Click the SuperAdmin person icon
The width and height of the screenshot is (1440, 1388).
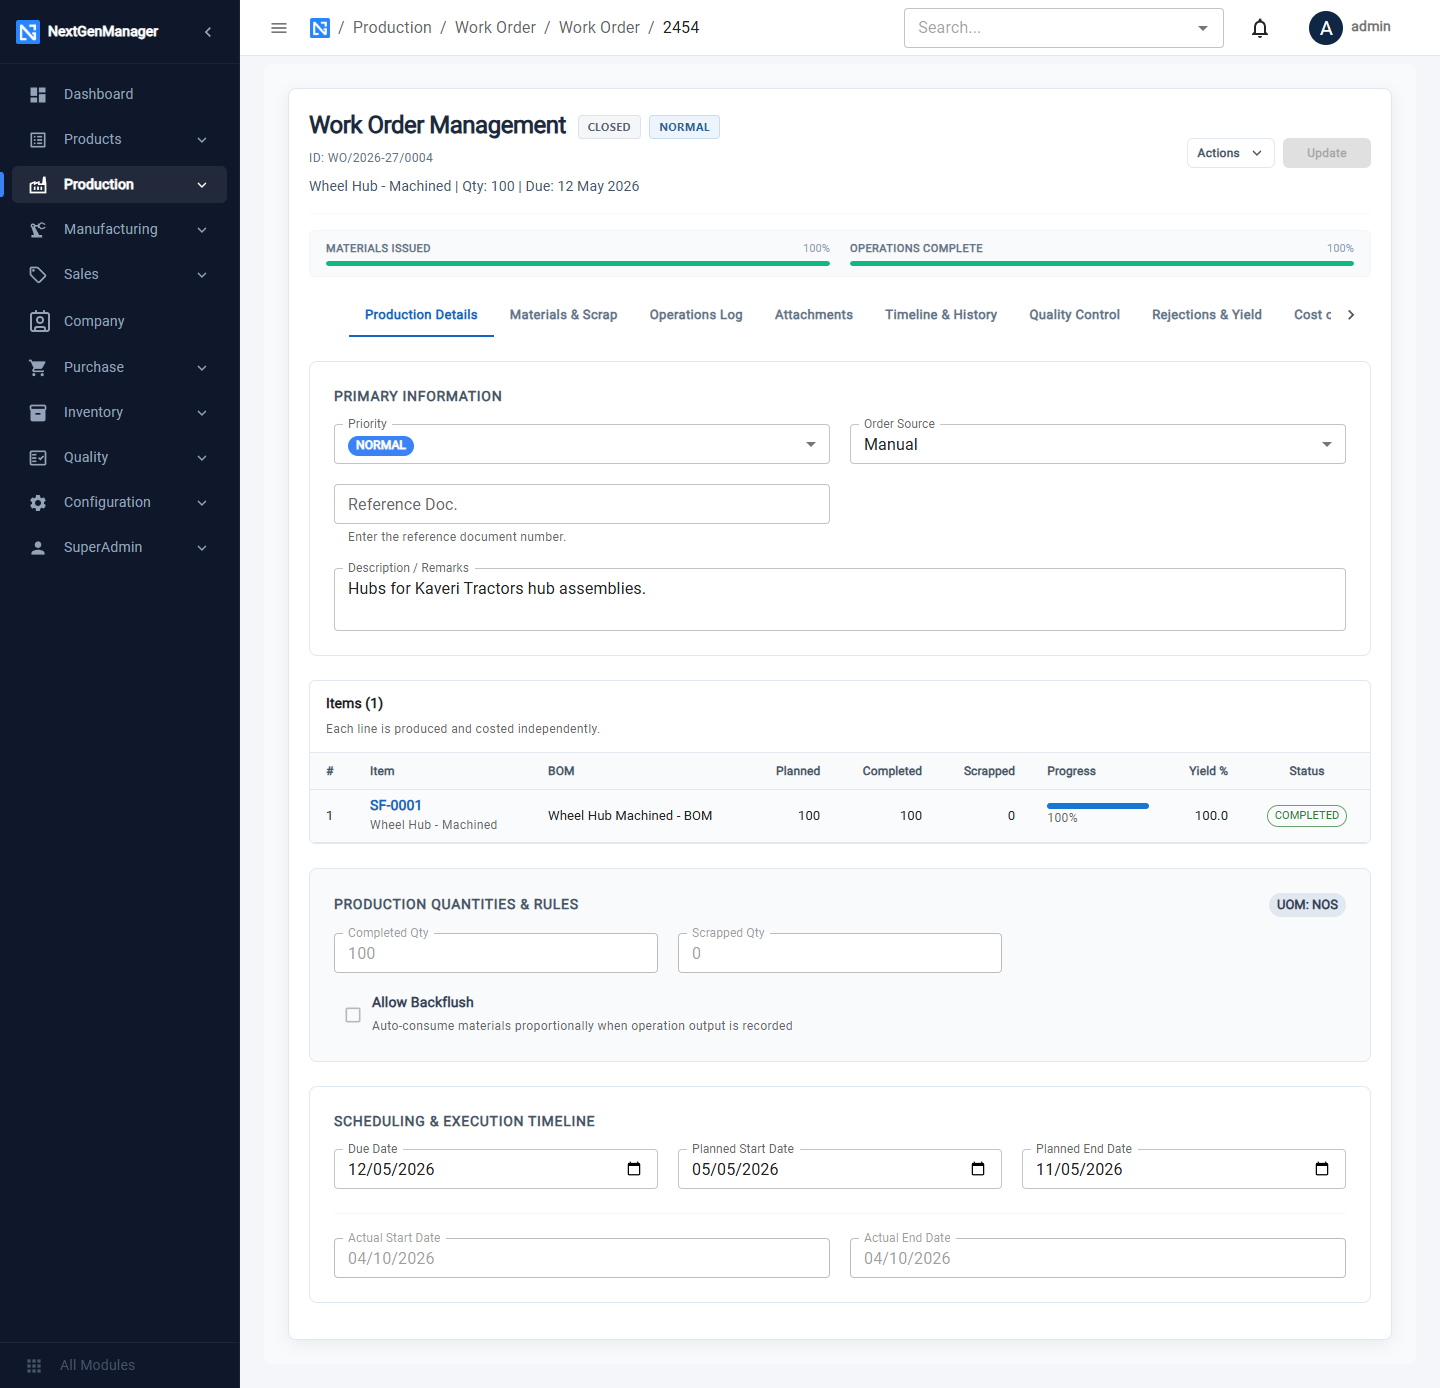pyautogui.click(x=38, y=547)
